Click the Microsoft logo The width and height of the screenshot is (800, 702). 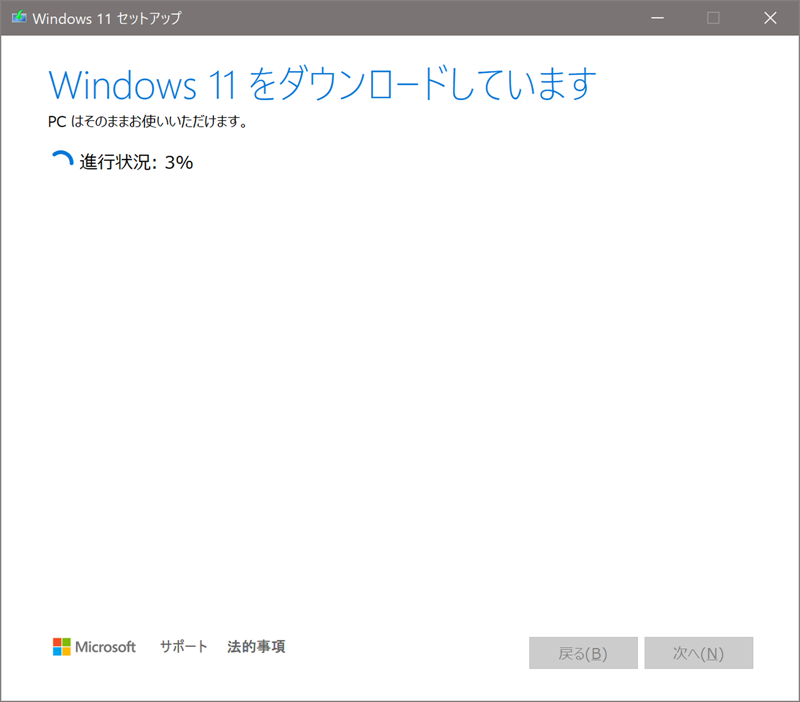(x=94, y=646)
